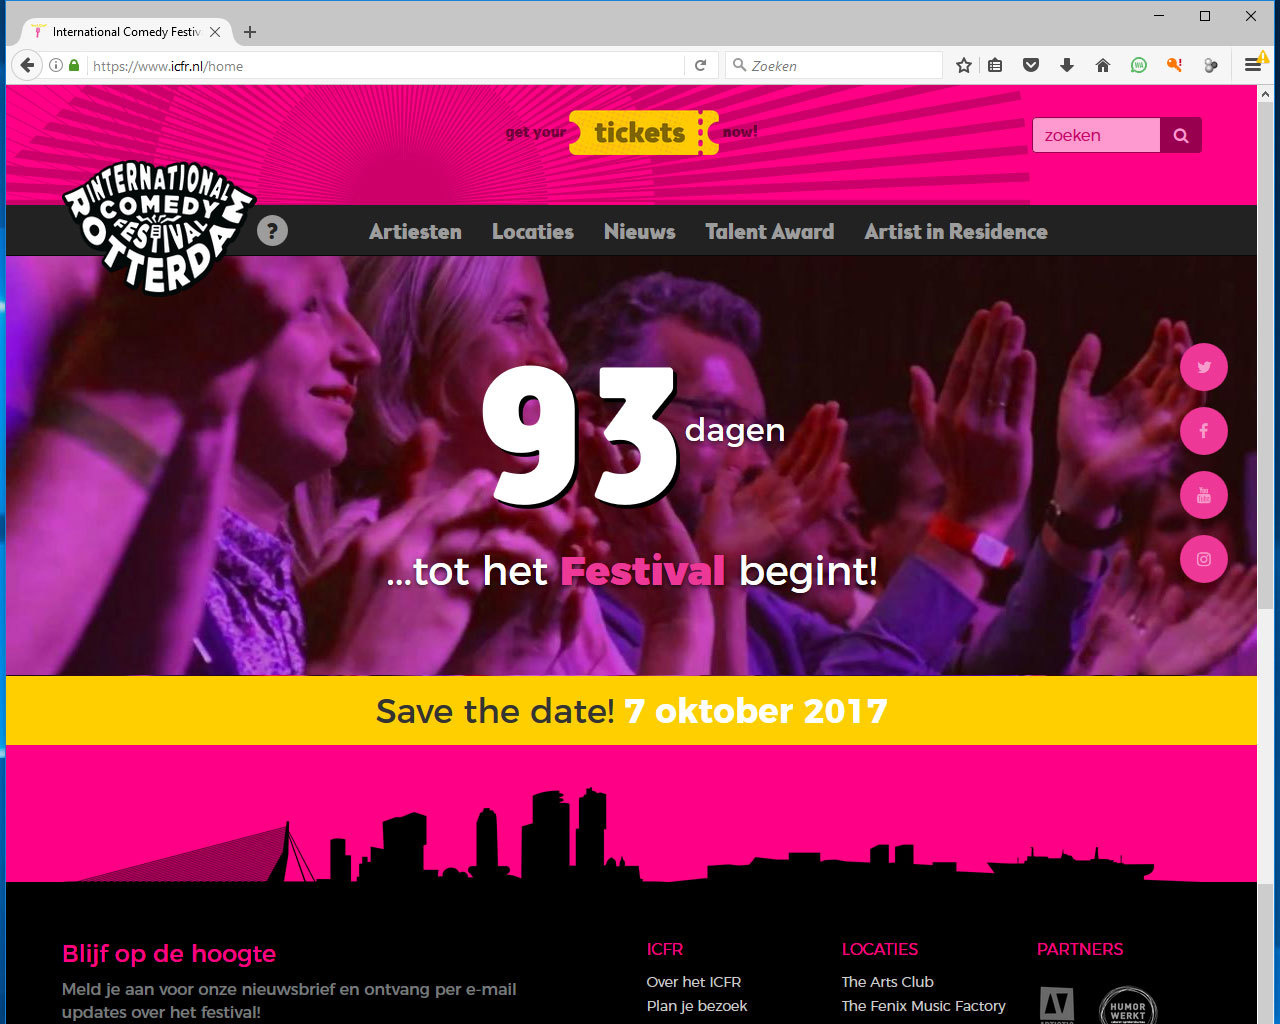The image size is (1280, 1024).
Task: Bookmark this page with the star icon
Action: (x=964, y=65)
